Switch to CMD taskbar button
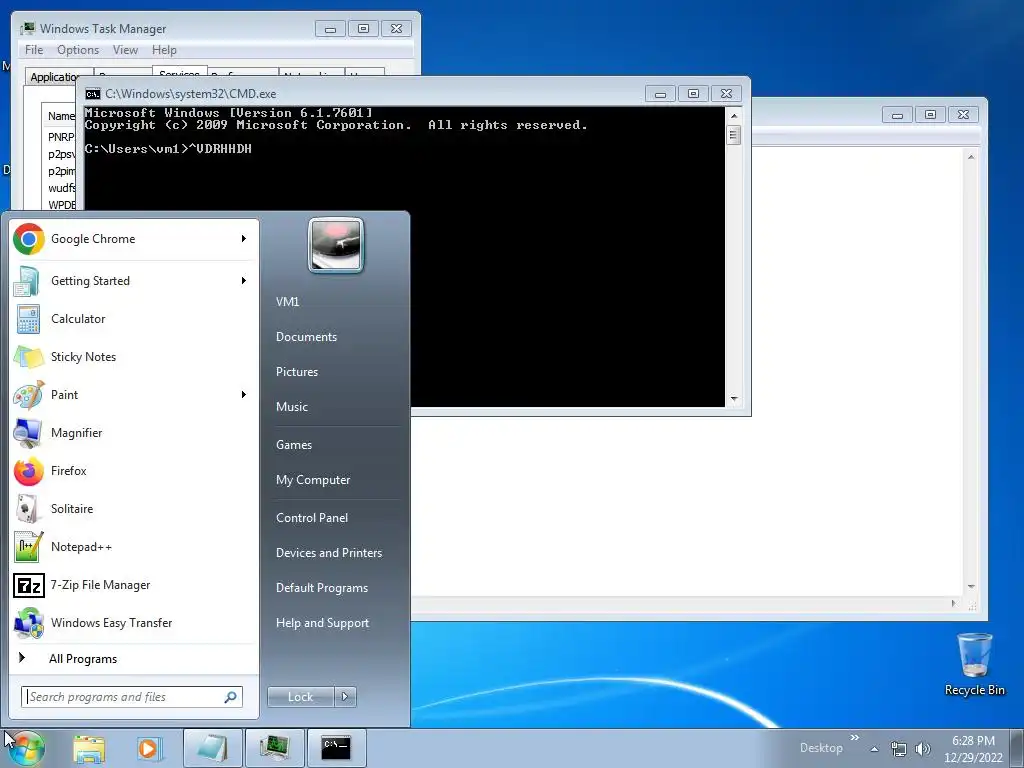Screen dimensions: 1024x768 click(336, 748)
